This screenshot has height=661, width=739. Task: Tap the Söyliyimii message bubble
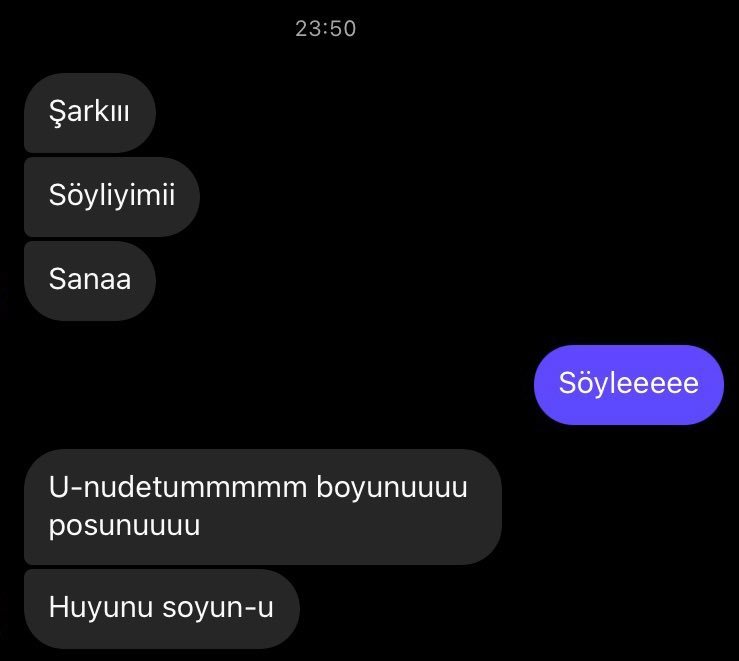(x=112, y=197)
